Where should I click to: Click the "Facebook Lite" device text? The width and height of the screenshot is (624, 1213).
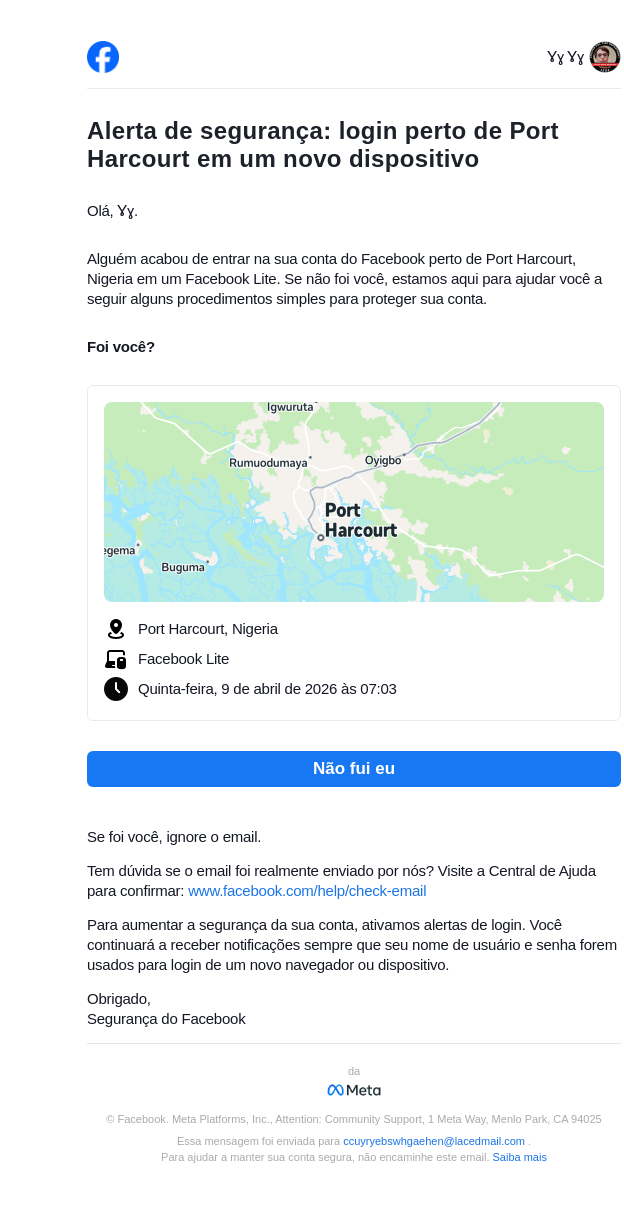click(x=183, y=659)
